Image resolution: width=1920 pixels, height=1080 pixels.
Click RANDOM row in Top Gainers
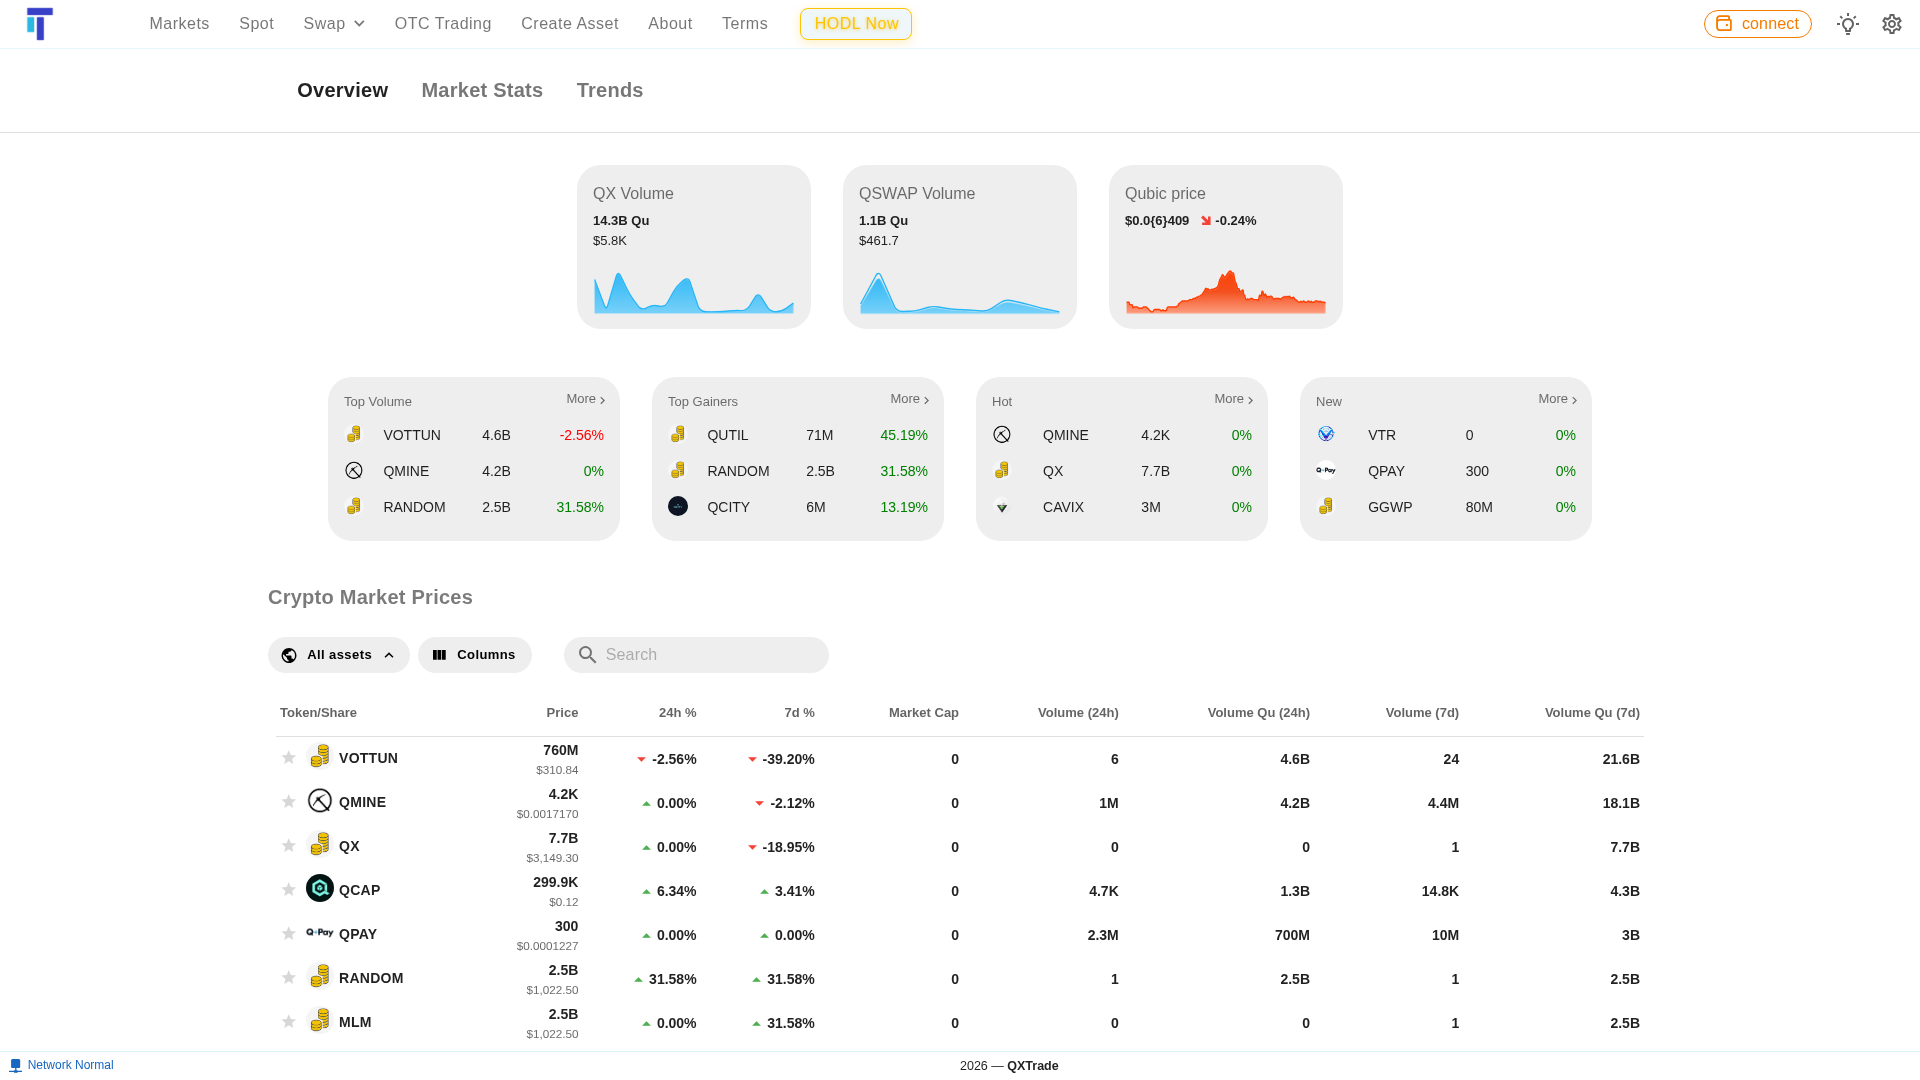click(x=798, y=471)
